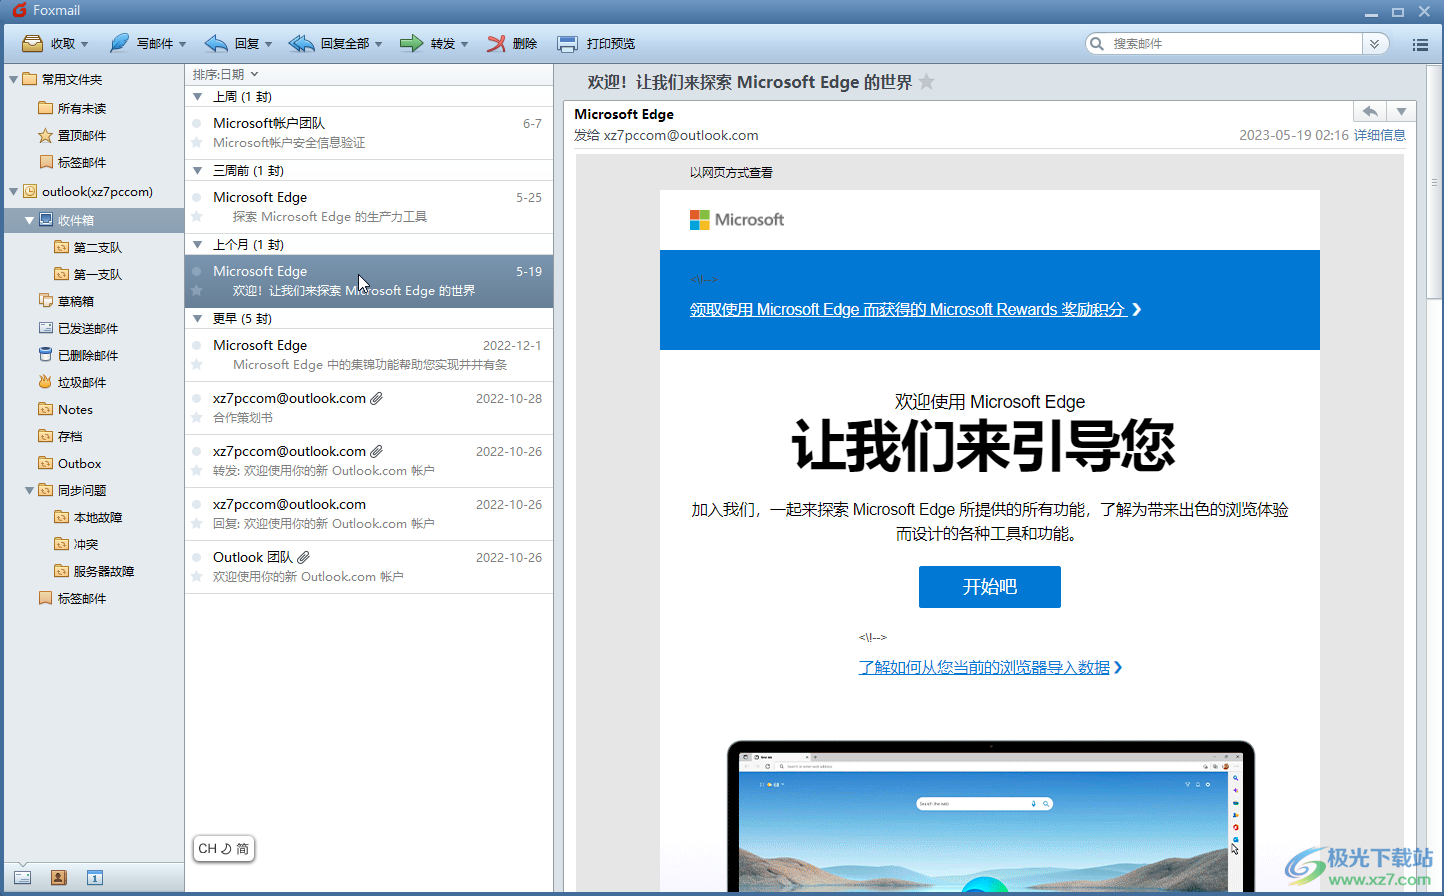1444x896 pixels.
Task: Toggle star on Microsoft帐户团队 email
Action: [197, 143]
